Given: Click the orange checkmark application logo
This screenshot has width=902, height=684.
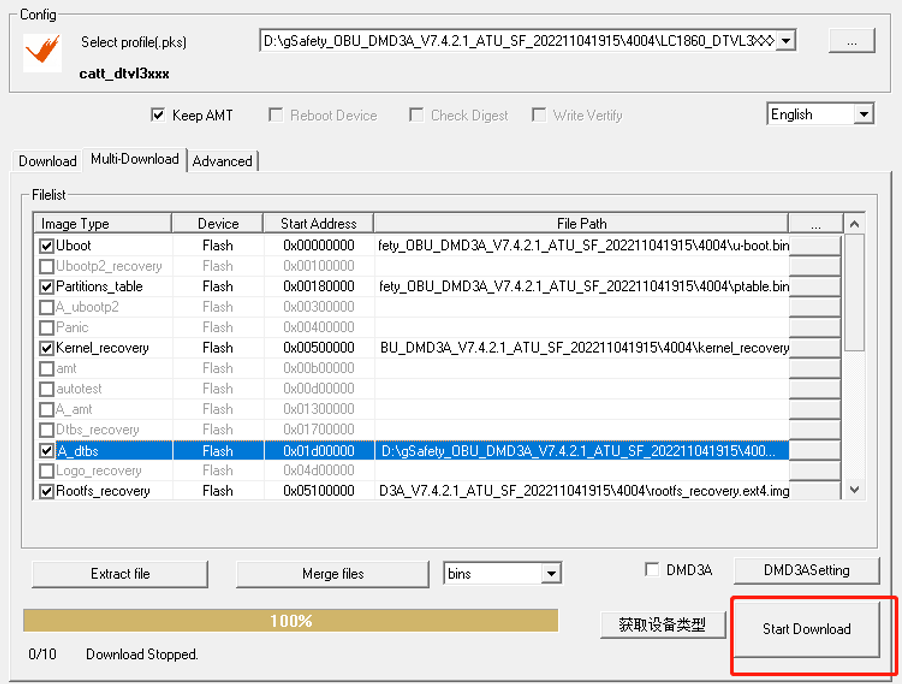Looking at the screenshot, I should (x=42, y=51).
